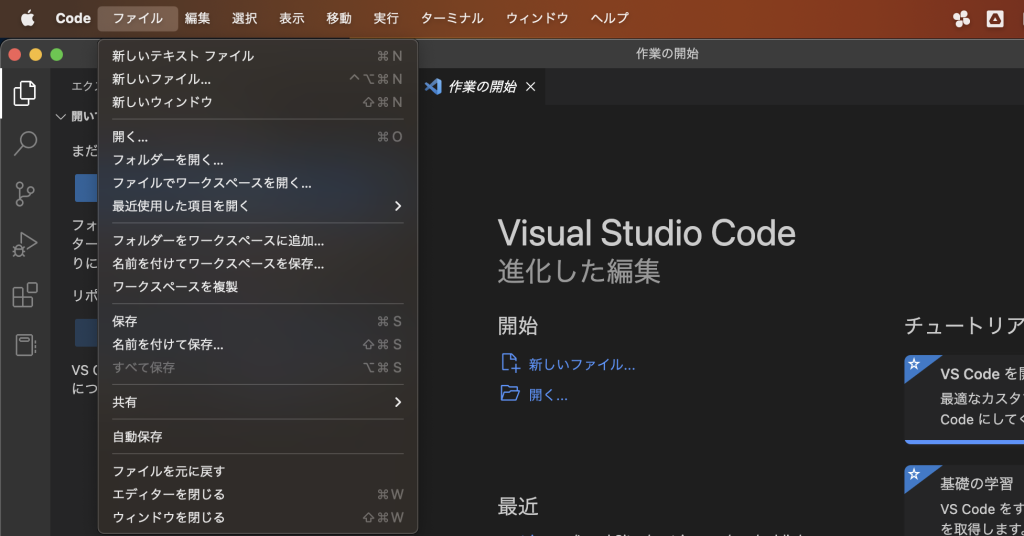Choose 新しいテキスト ファイル from menu
1024x536 pixels.
pyautogui.click(x=257, y=56)
